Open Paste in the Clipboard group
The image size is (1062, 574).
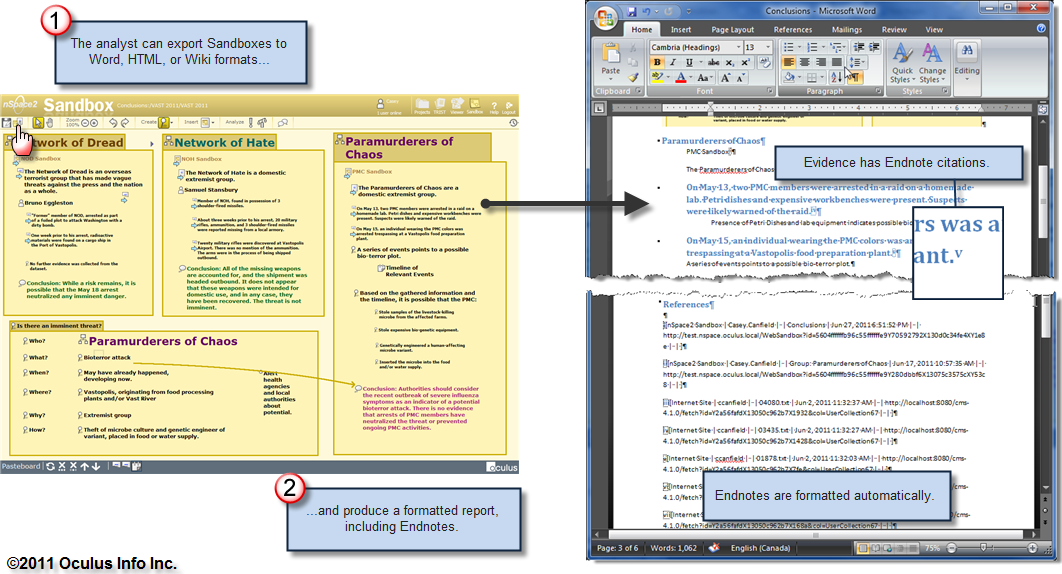point(611,61)
